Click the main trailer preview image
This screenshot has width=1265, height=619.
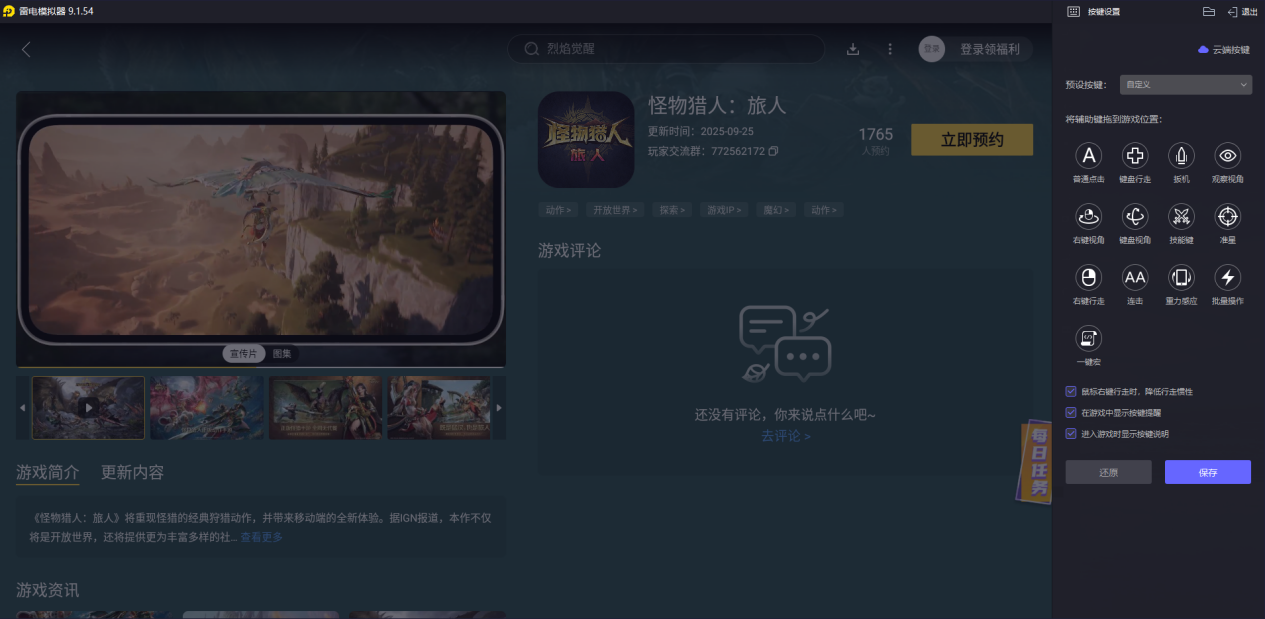coord(261,229)
